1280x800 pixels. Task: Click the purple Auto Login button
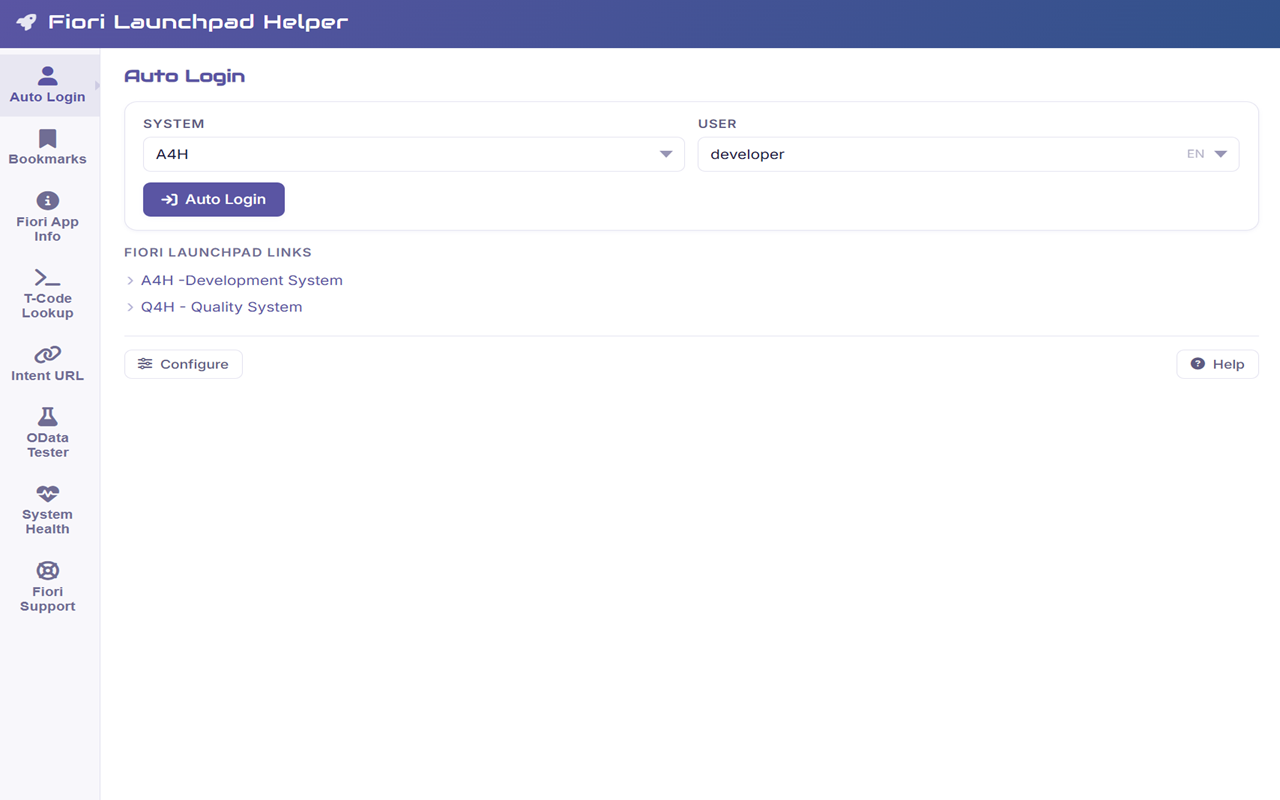click(x=214, y=199)
